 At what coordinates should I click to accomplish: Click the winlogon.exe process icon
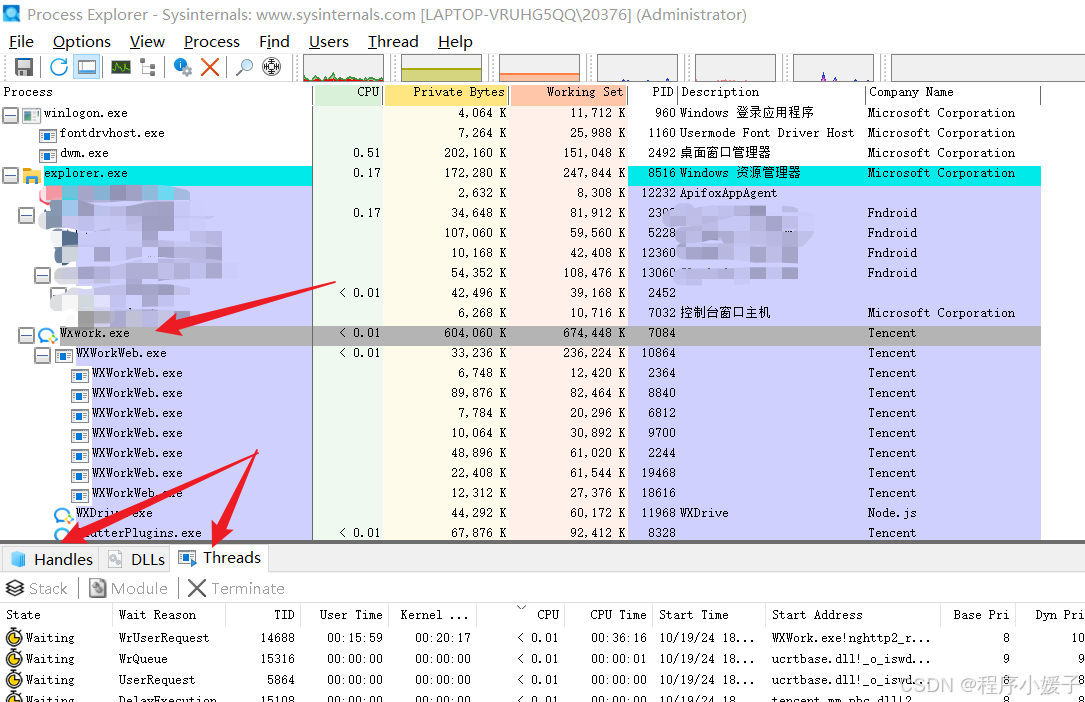coord(31,115)
